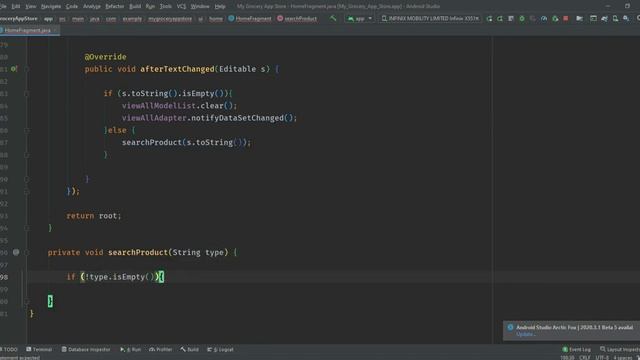Open the Build menu
The height and width of the screenshot is (360, 640).
135,6
